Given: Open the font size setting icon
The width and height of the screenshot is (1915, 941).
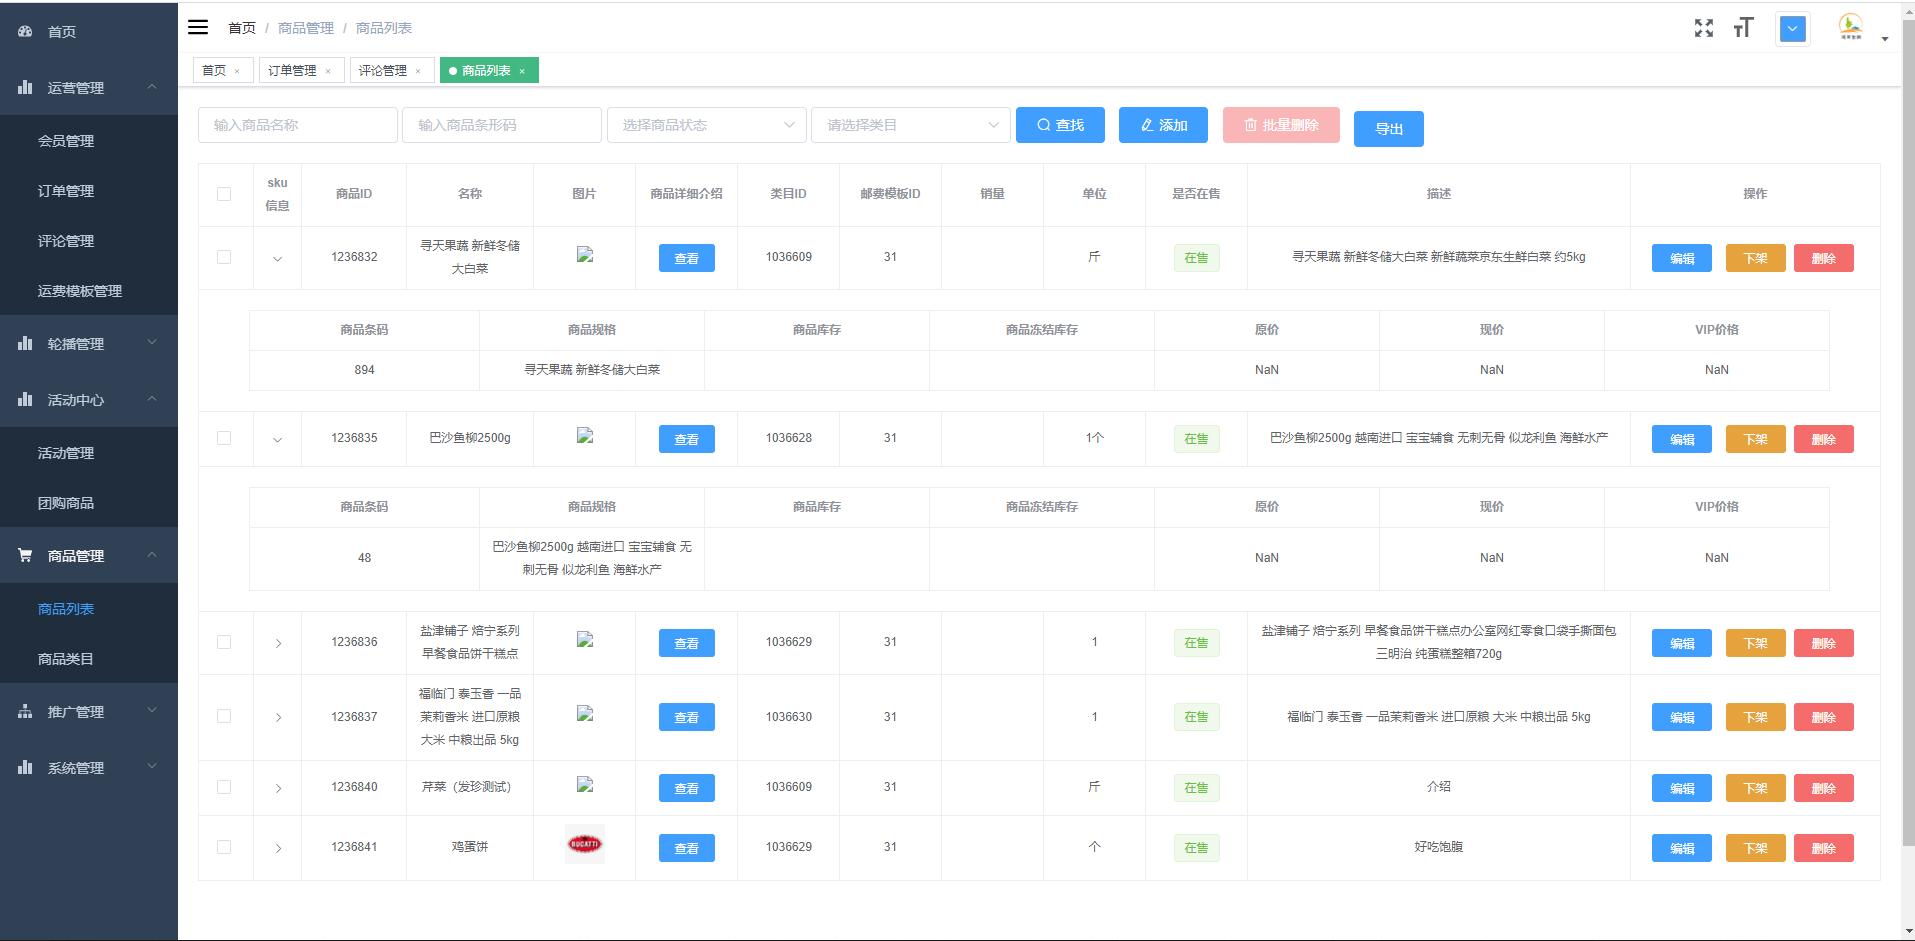Looking at the screenshot, I should click(x=1744, y=28).
